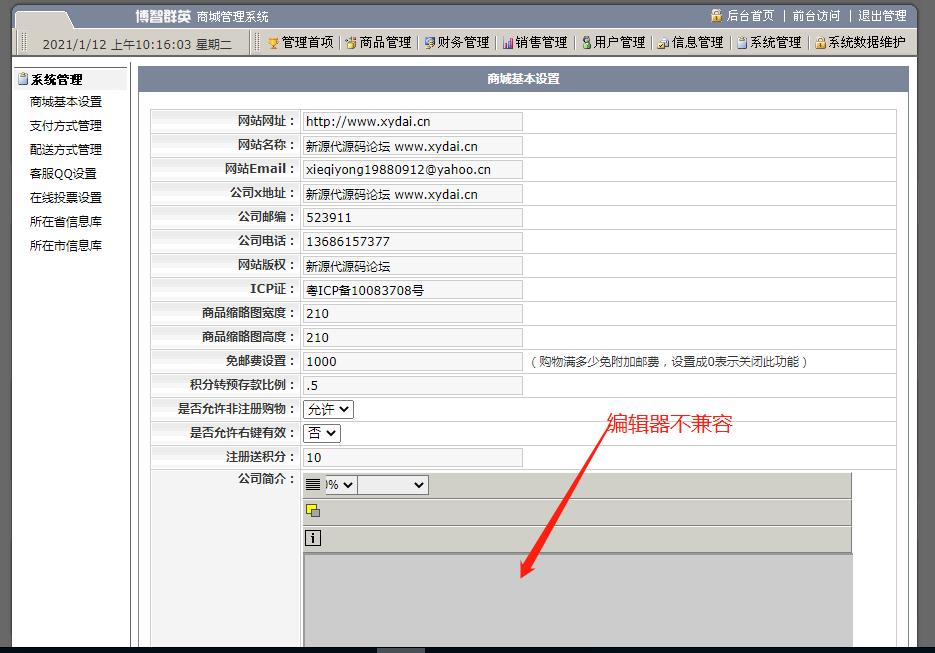The image size is (935, 653).
Task: Click the 商品缩略图宽度 input field
Action: [413, 314]
